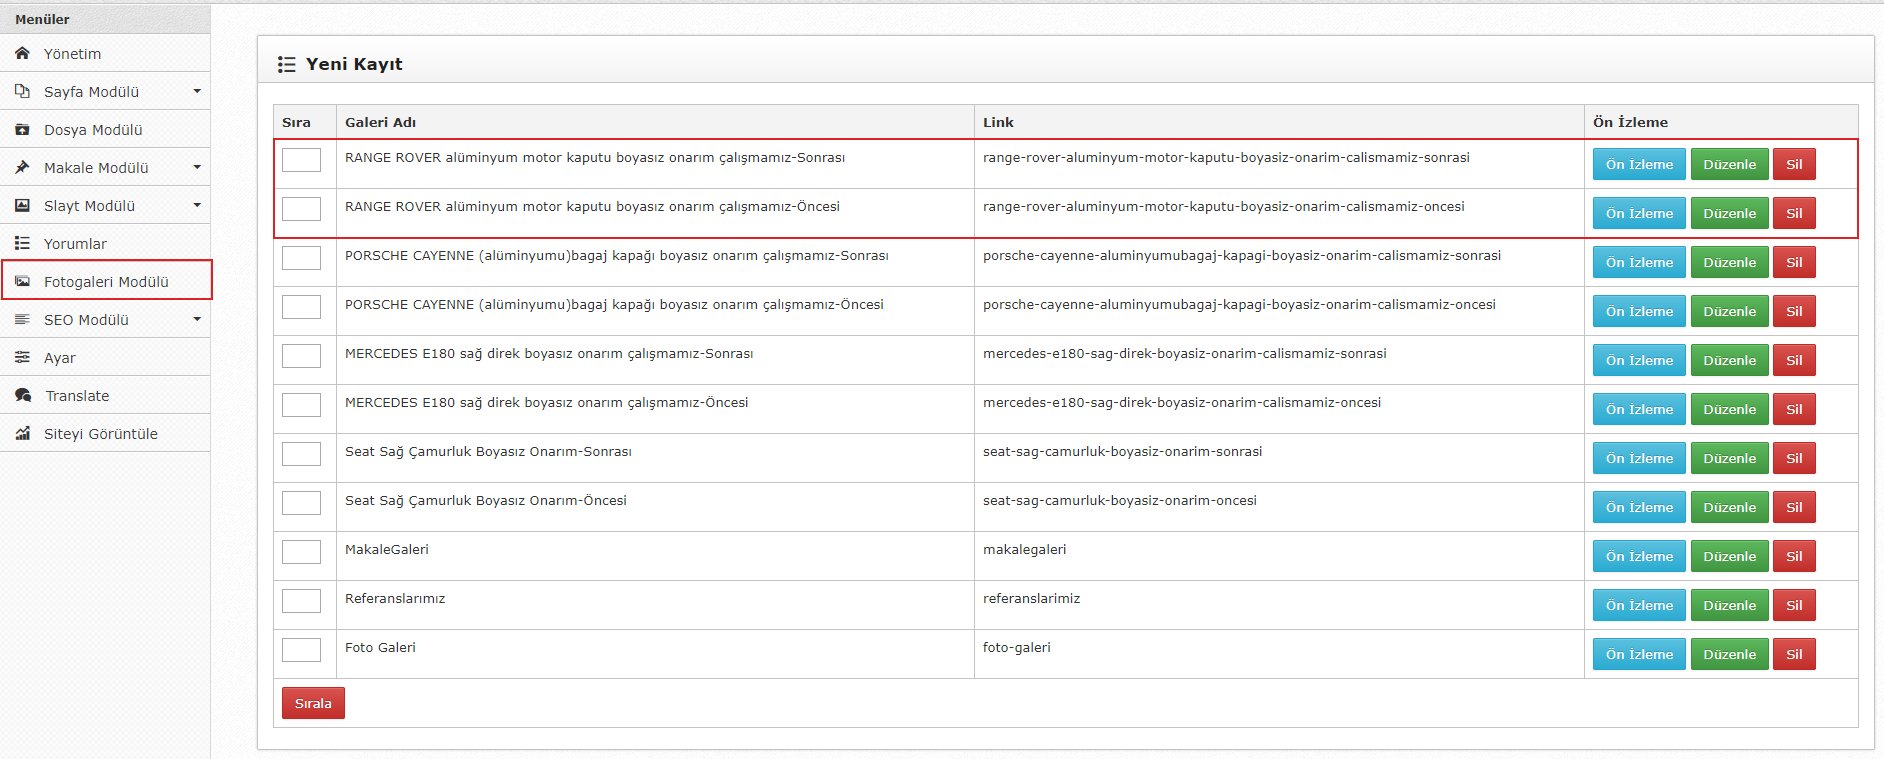
Task: Expand the SEO Modülü dropdown arrow
Action: (197, 319)
